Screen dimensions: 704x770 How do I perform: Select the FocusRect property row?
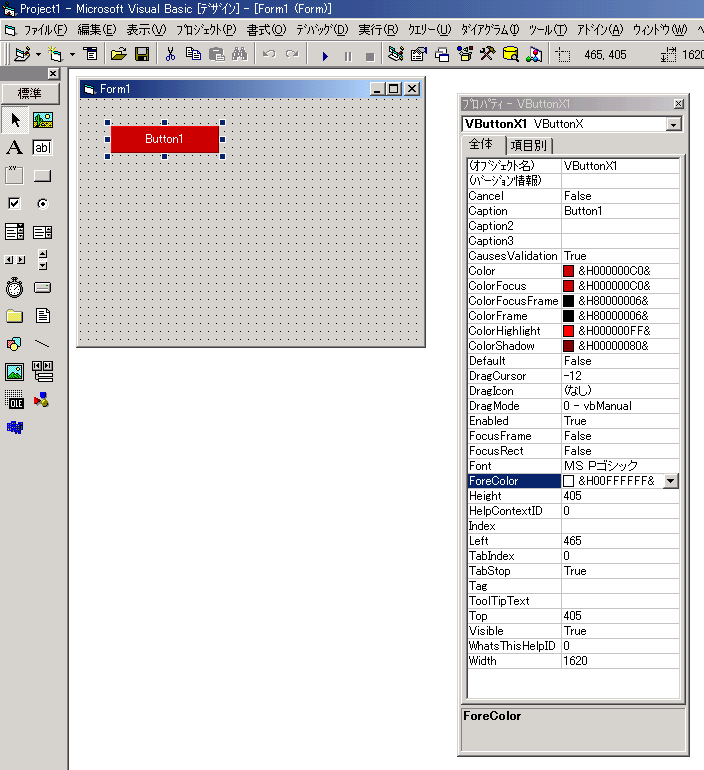click(573, 451)
